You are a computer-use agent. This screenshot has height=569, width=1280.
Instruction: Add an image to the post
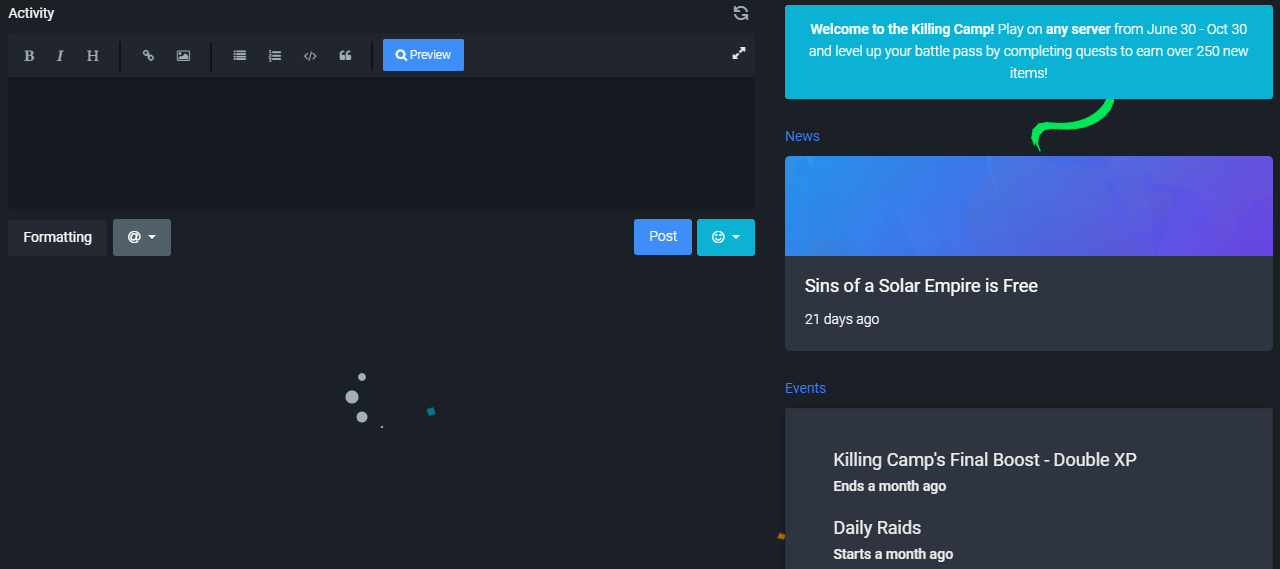(183, 56)
